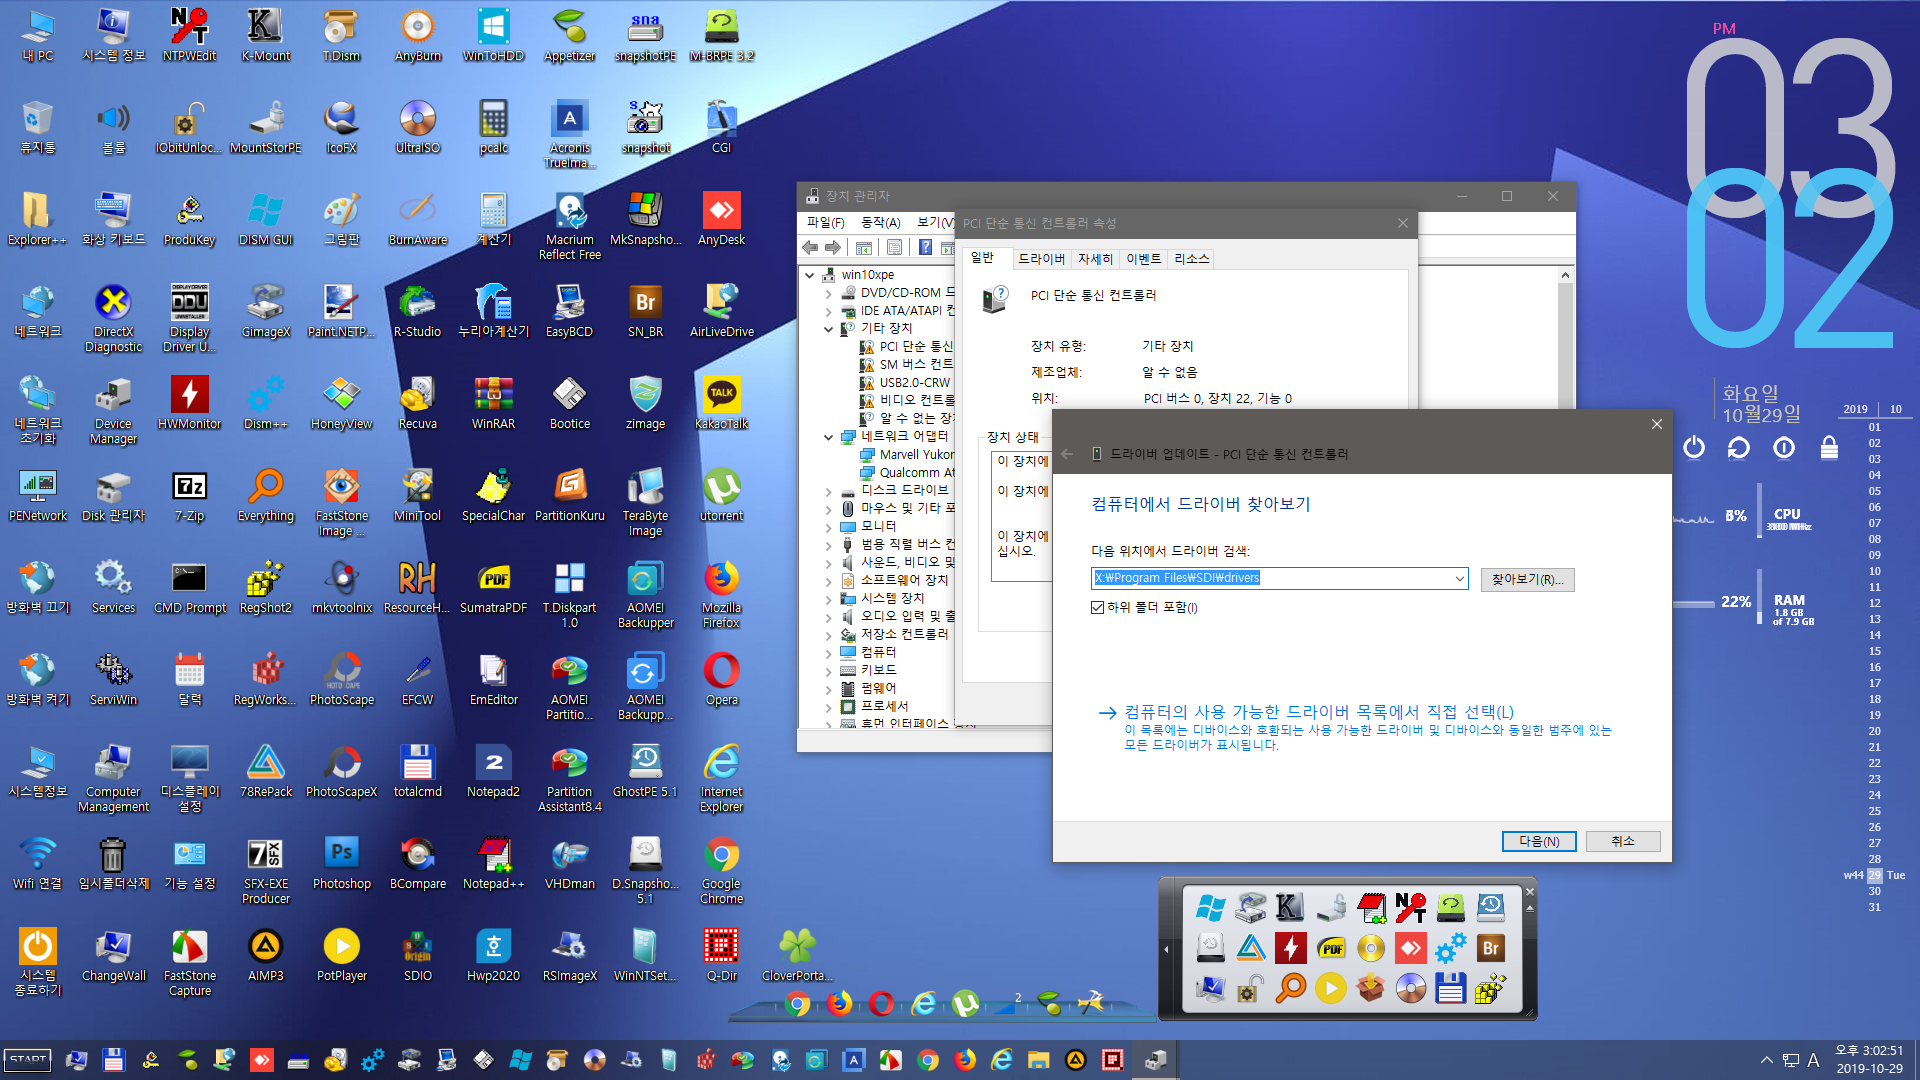
Task: Choose driver from available list link
Action: pyautogui.click(x=1317, y=712)
